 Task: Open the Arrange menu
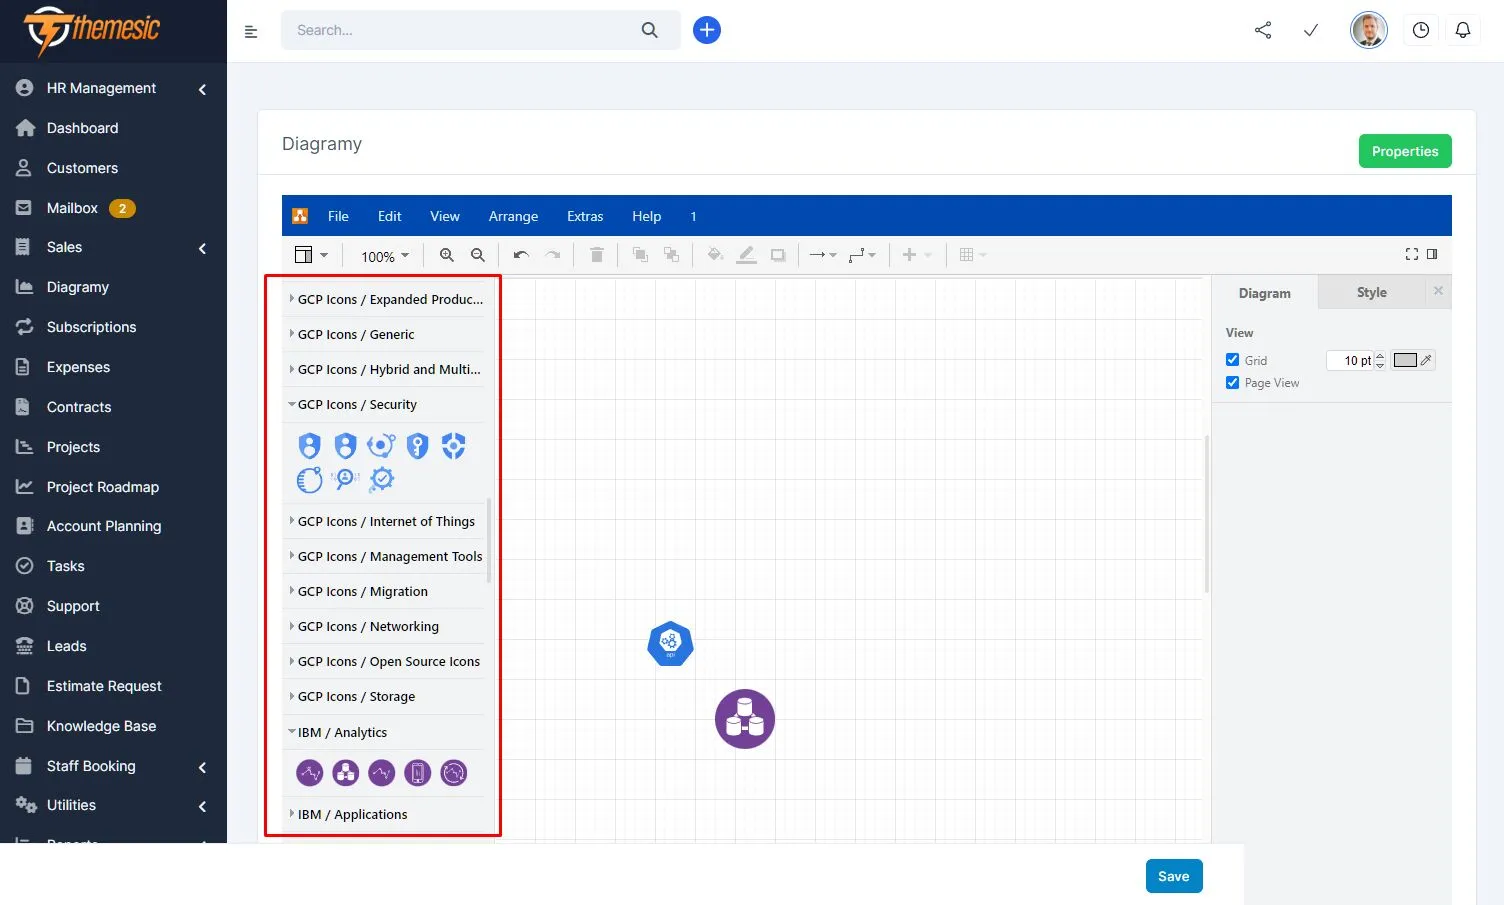coord(513,216)
